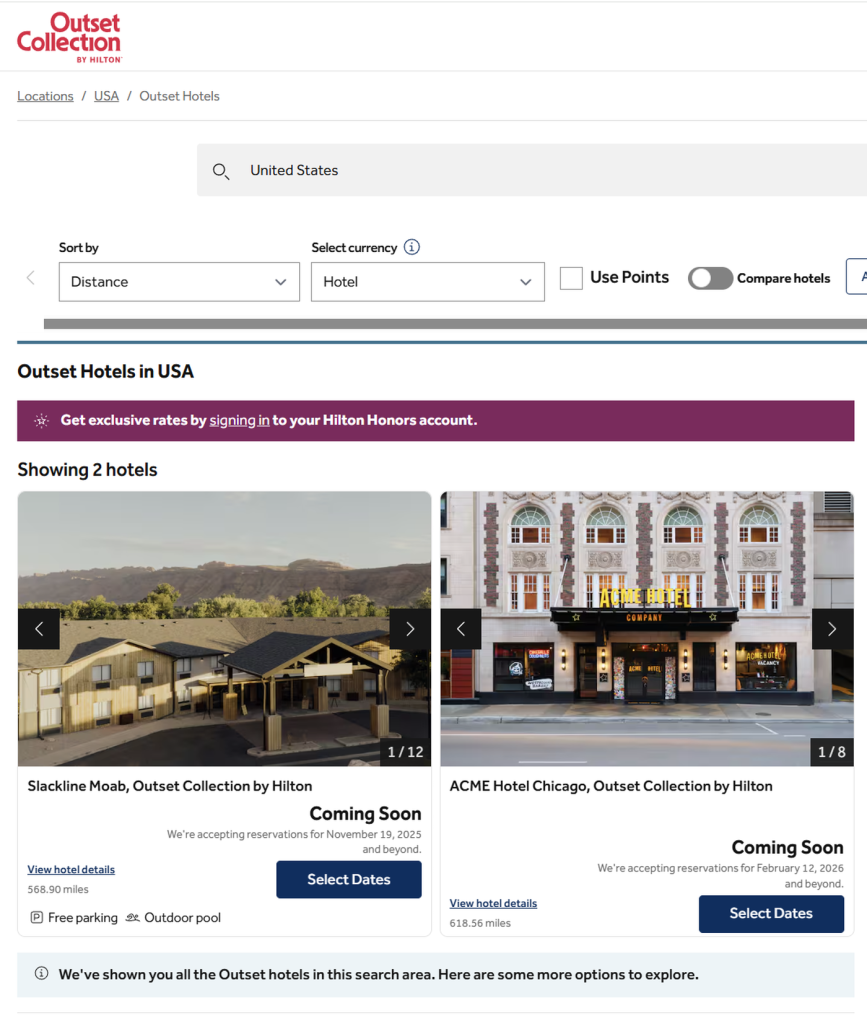Screen dimensions: 867x1024
Task: Follow the signing in link in banner
Action: click(x=239, y=421)
